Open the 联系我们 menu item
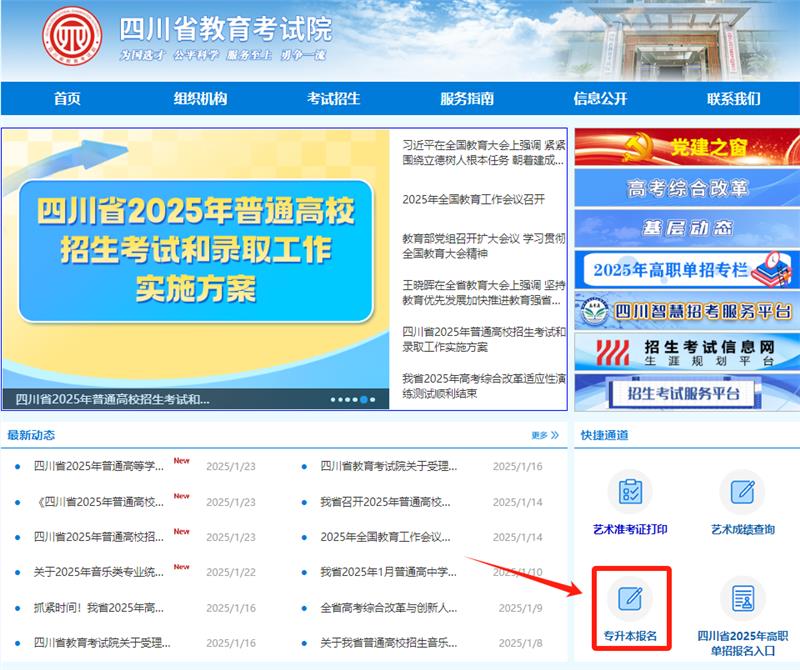This screenshot has width=800, height=670. (x=734, y=98)
